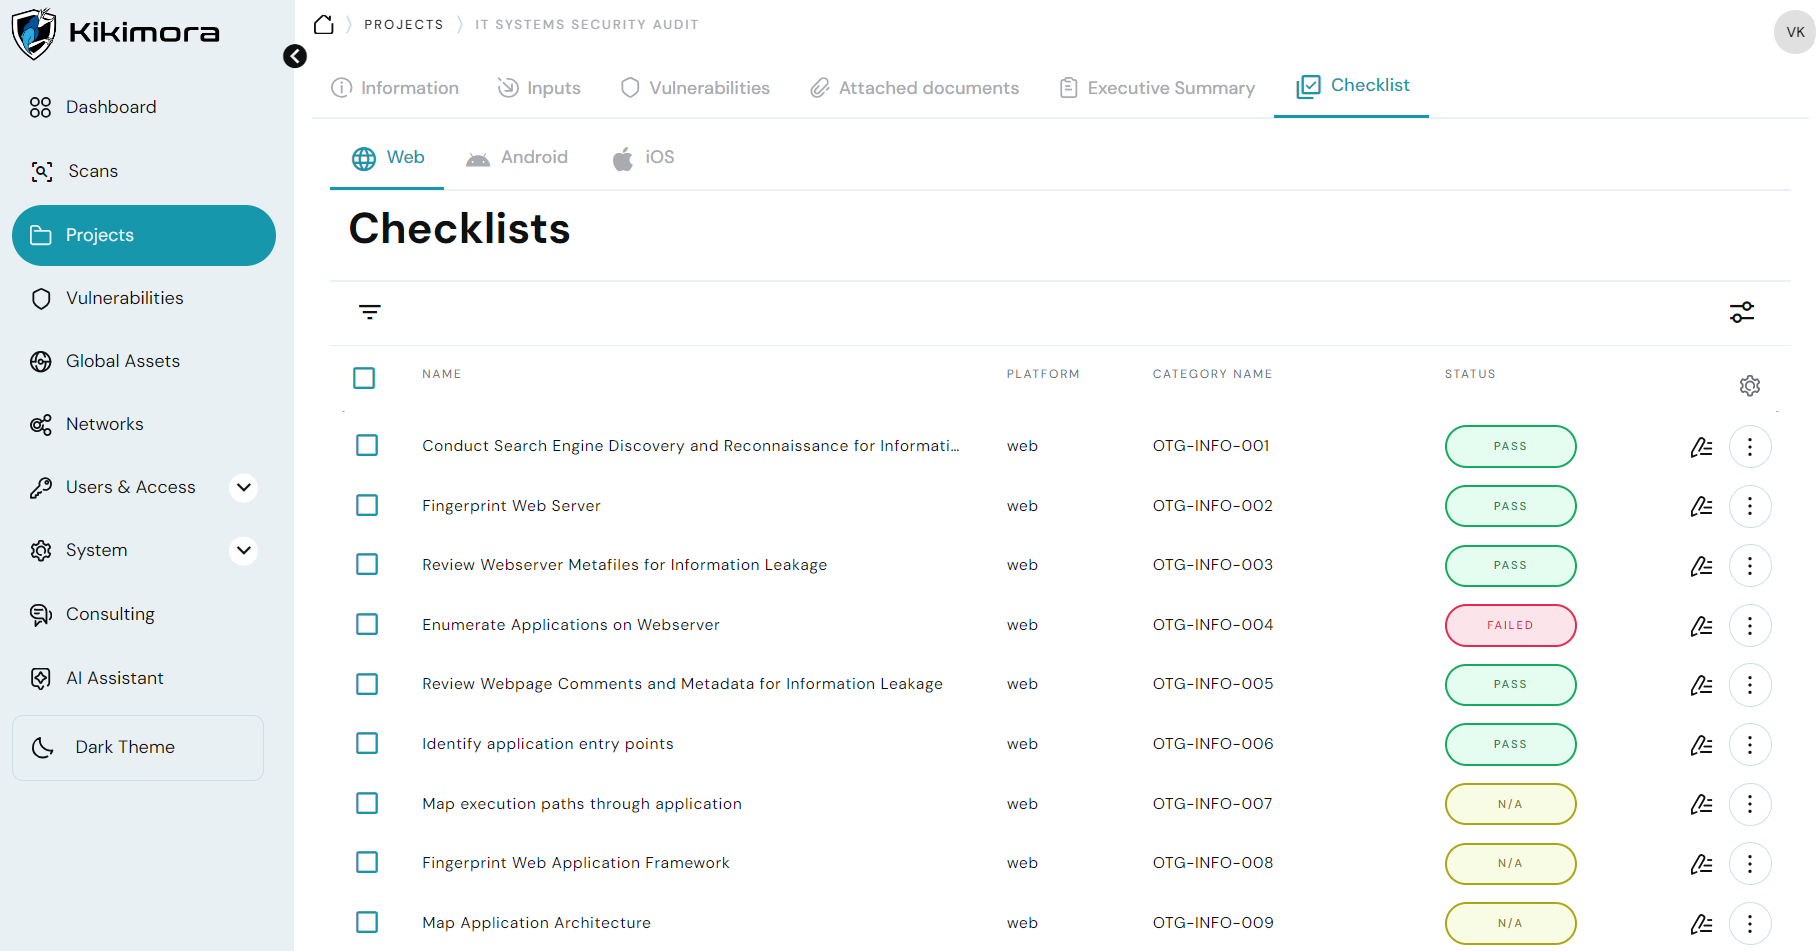Click the home icon in breadcrumb
Screen dimensions: 1819x951
tap(323, 25)
